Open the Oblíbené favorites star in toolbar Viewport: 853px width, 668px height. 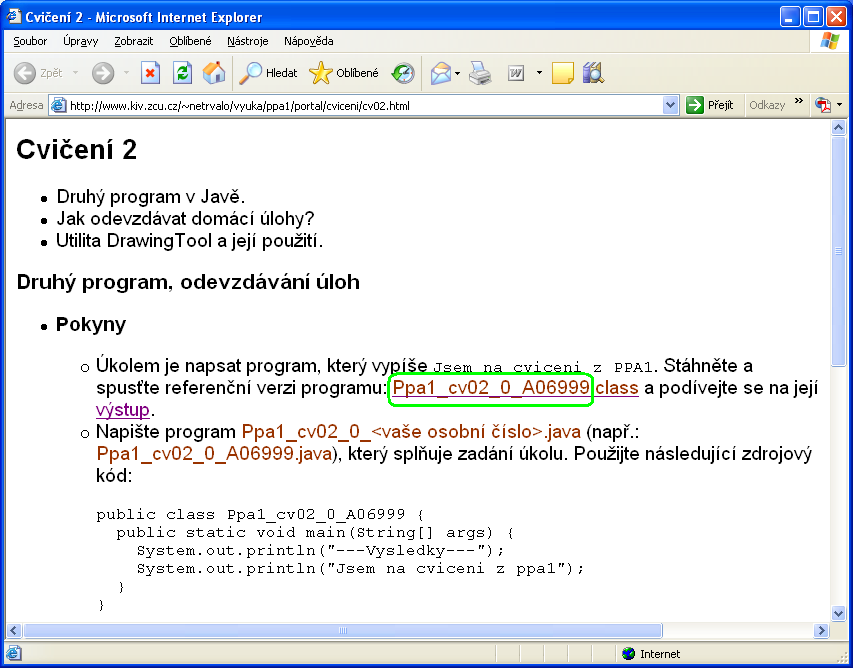pyautogui.click(x=344, y=73)
